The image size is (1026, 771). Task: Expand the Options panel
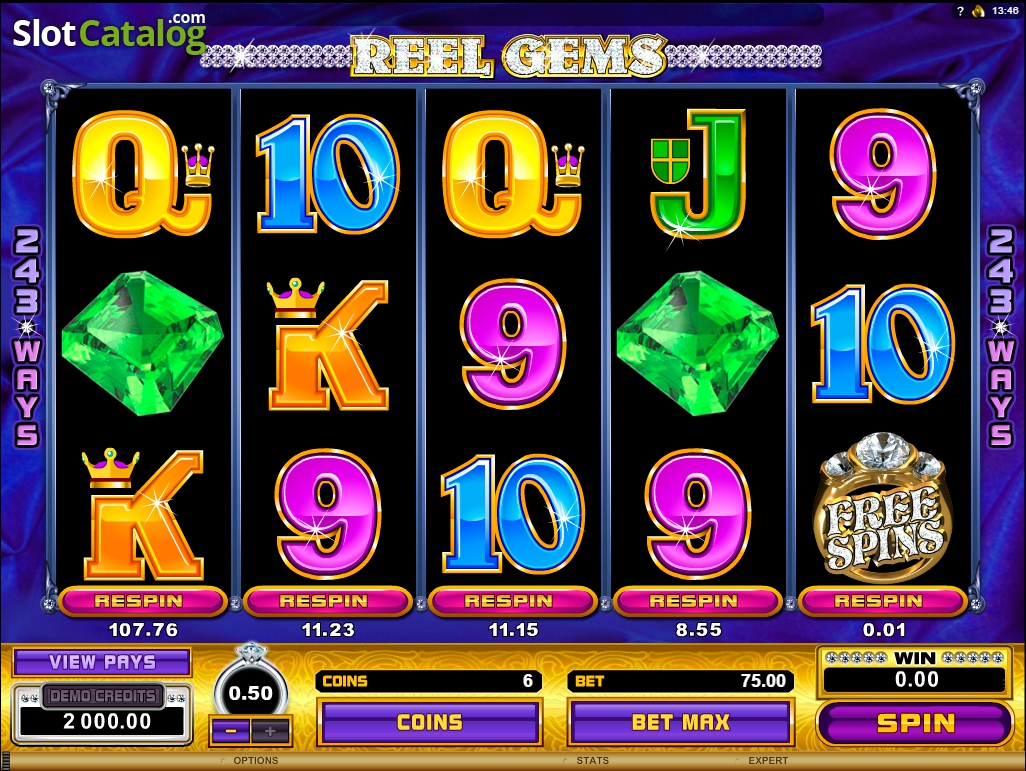[255, 761]
